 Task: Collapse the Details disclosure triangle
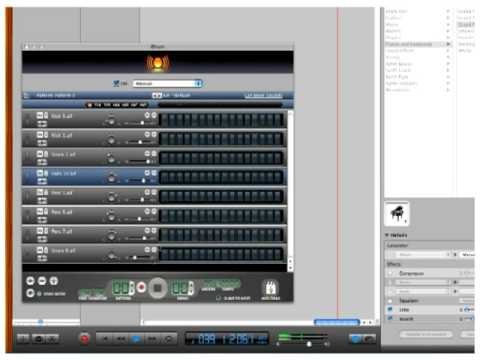coord(387,235)
